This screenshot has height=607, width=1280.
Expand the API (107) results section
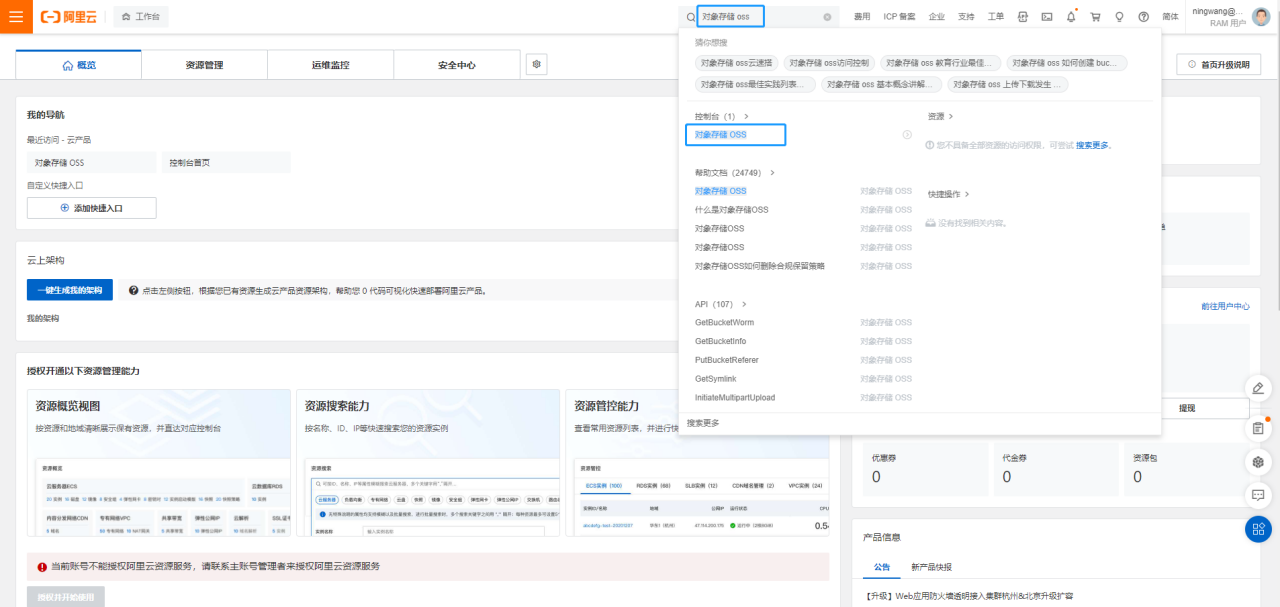point(744,304)
